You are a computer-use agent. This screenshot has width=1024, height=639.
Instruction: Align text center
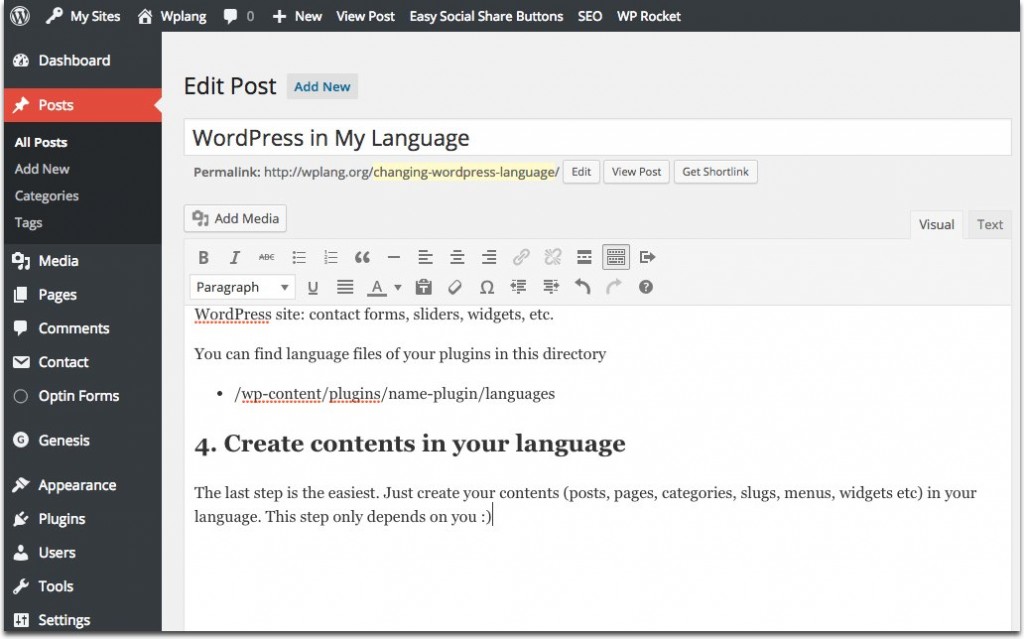pos(457,257)
